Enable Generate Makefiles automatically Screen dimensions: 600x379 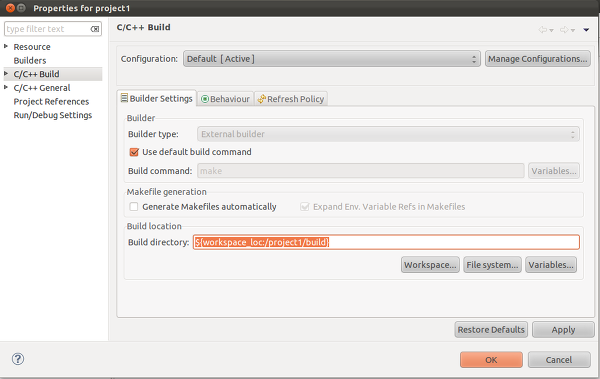(x=134, y=207)
